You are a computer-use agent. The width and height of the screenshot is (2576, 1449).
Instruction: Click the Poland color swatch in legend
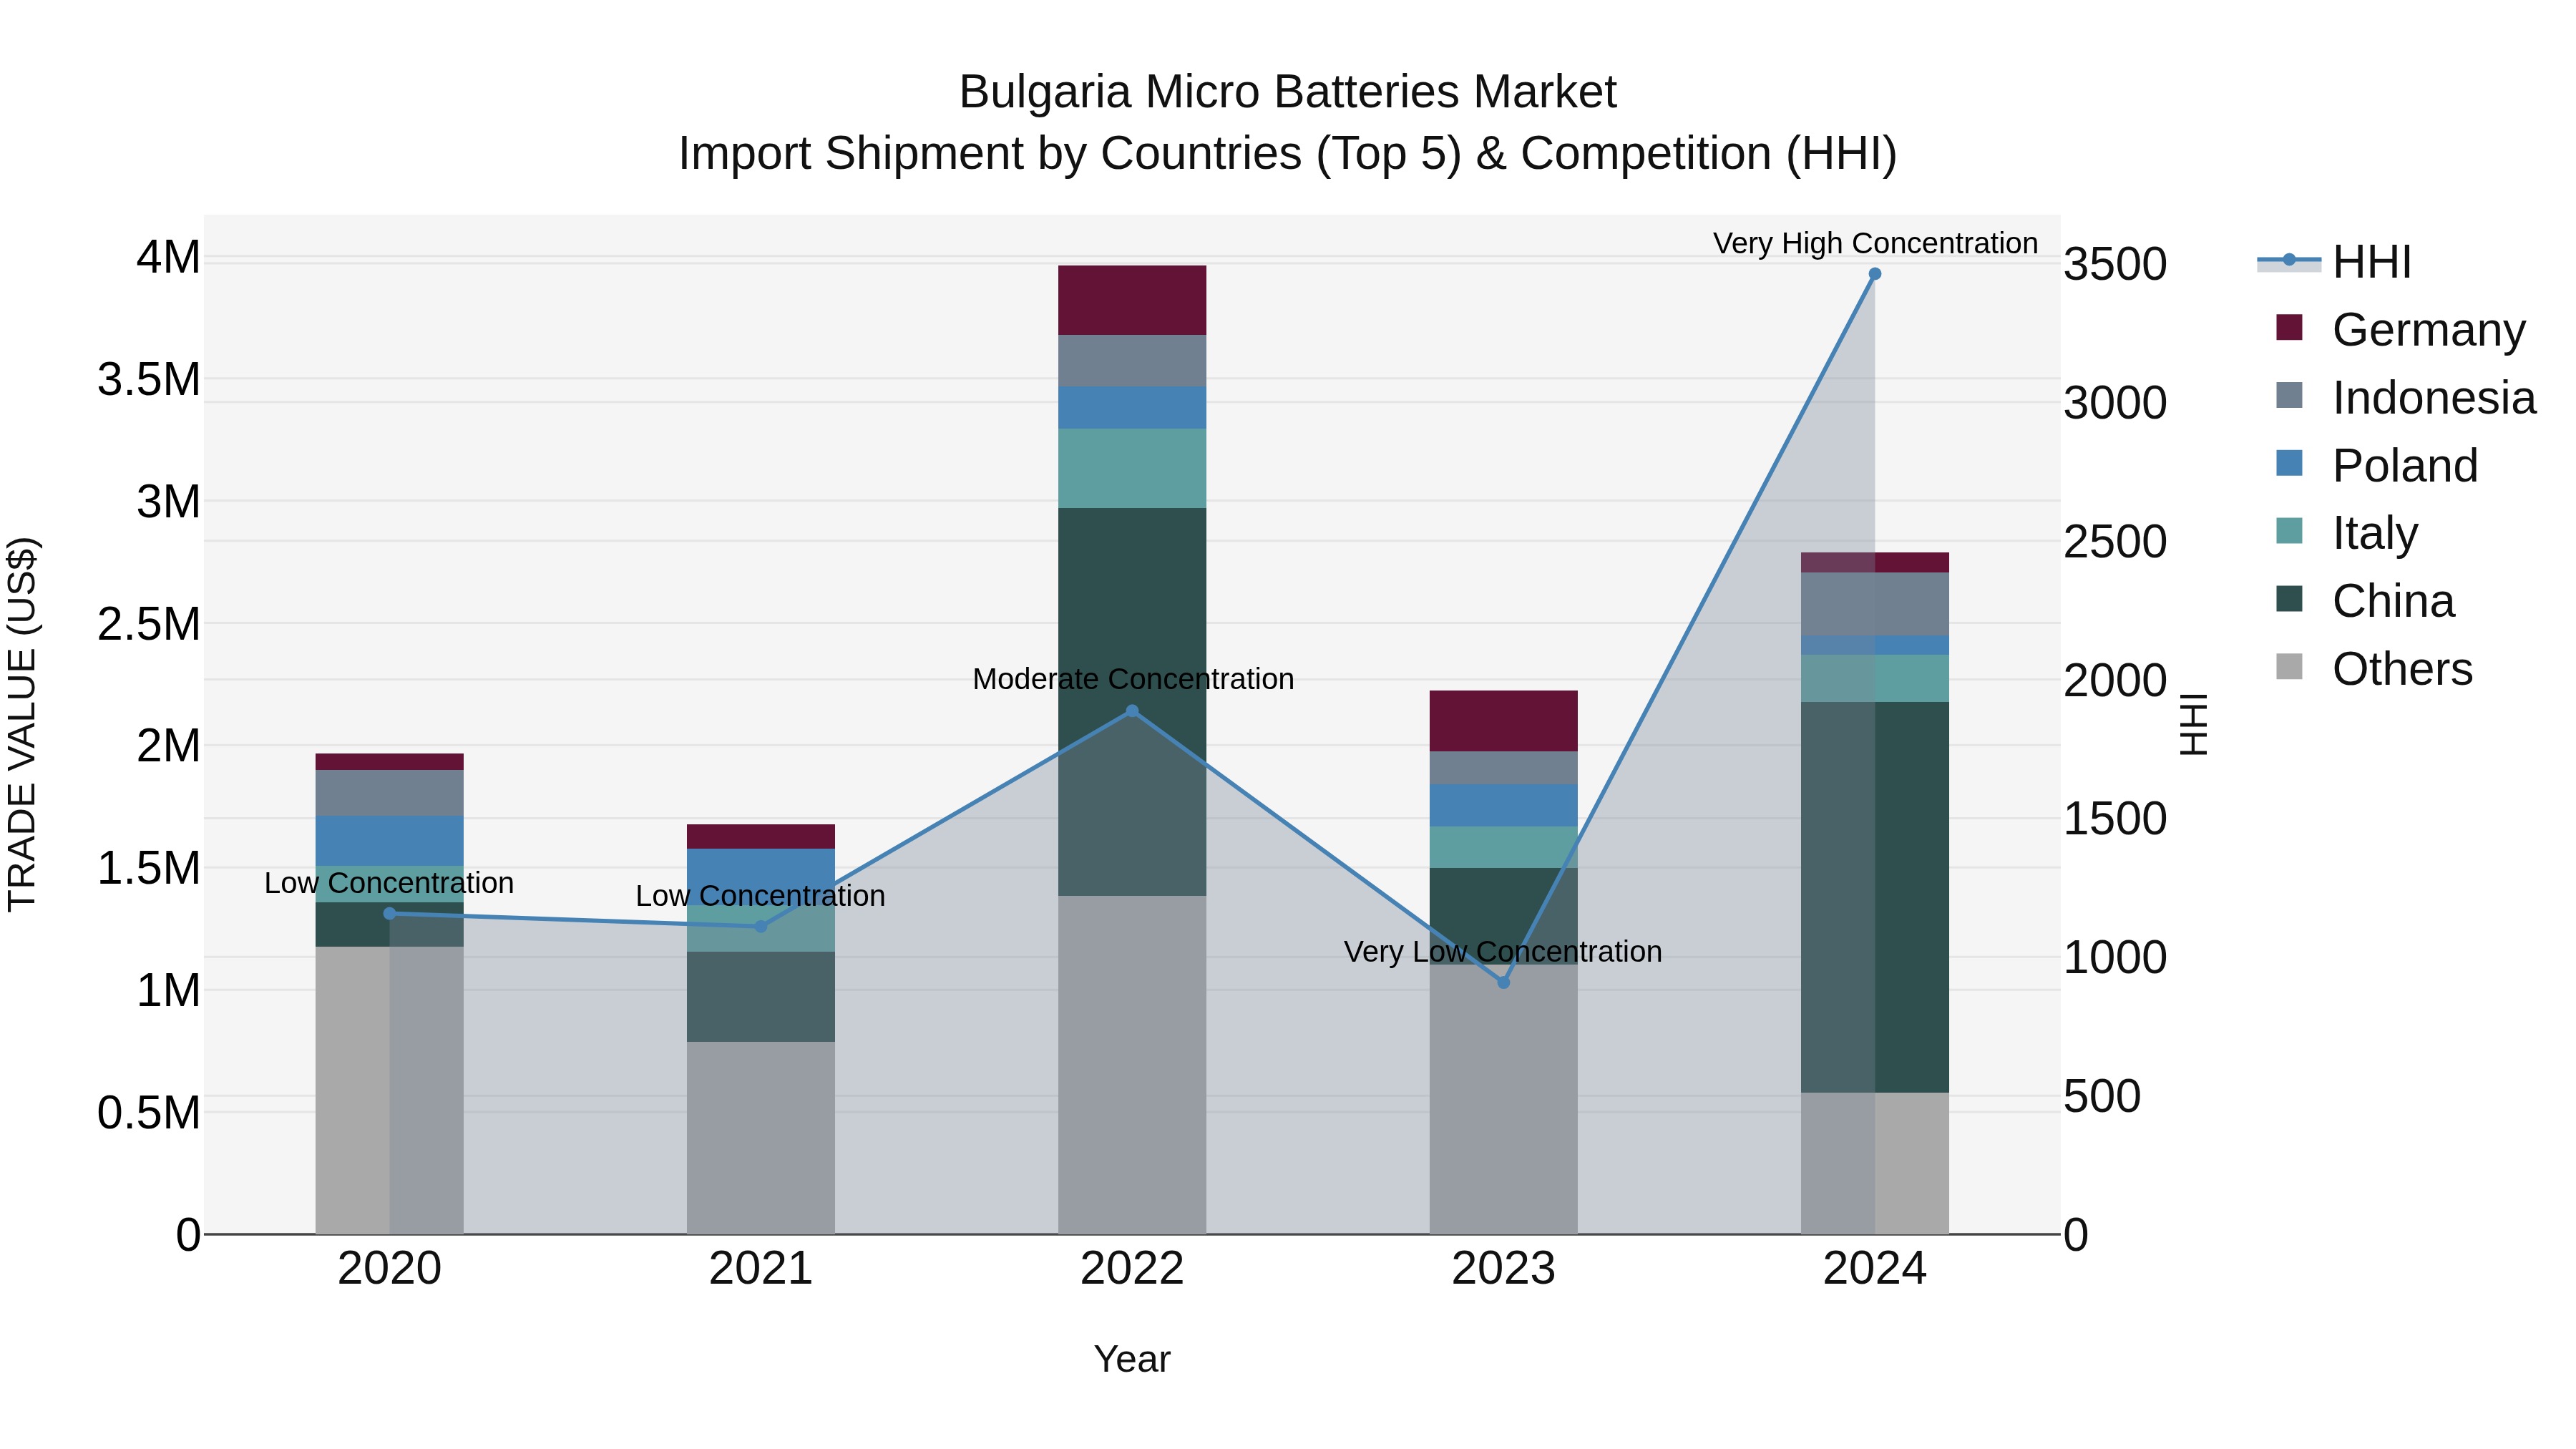[2289, 463]
